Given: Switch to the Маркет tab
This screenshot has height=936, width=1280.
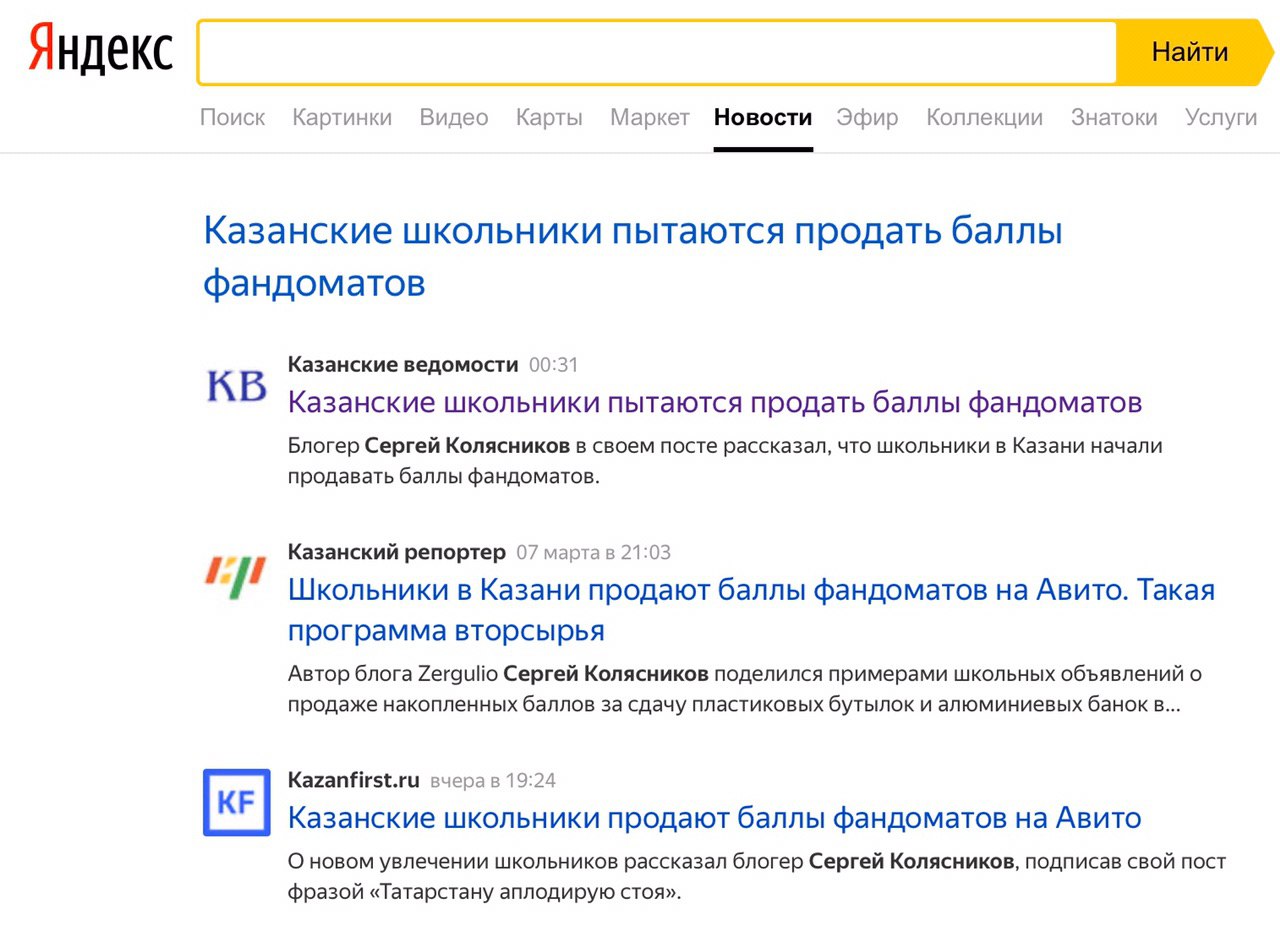Looking at the screenshot, I should (650, 118).
